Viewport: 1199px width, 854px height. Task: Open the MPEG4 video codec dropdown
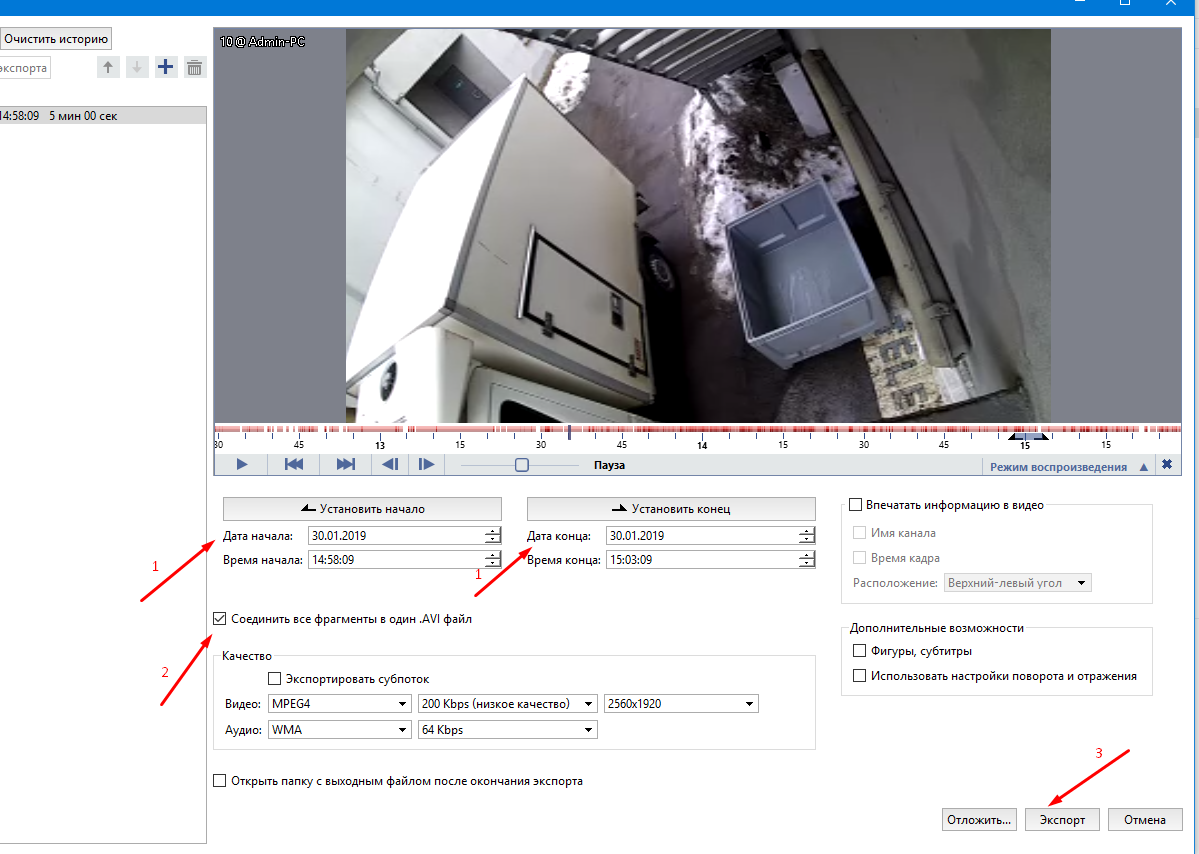(x=340, y=704)
